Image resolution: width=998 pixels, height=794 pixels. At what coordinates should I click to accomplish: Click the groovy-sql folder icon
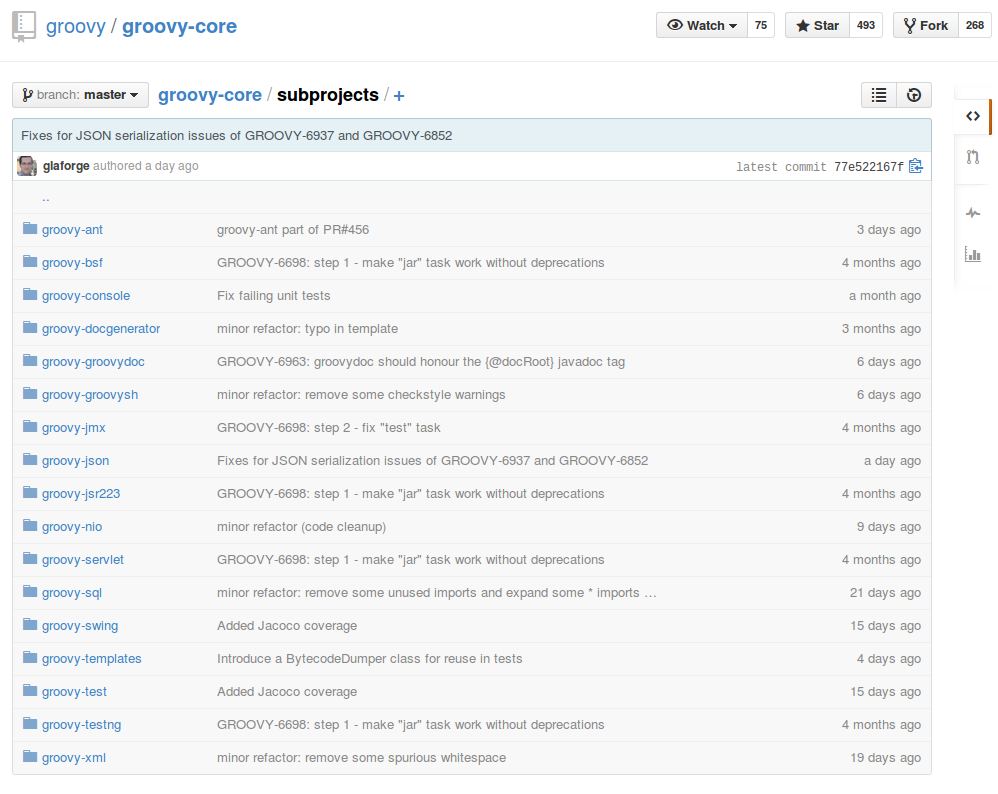[30, 592]
